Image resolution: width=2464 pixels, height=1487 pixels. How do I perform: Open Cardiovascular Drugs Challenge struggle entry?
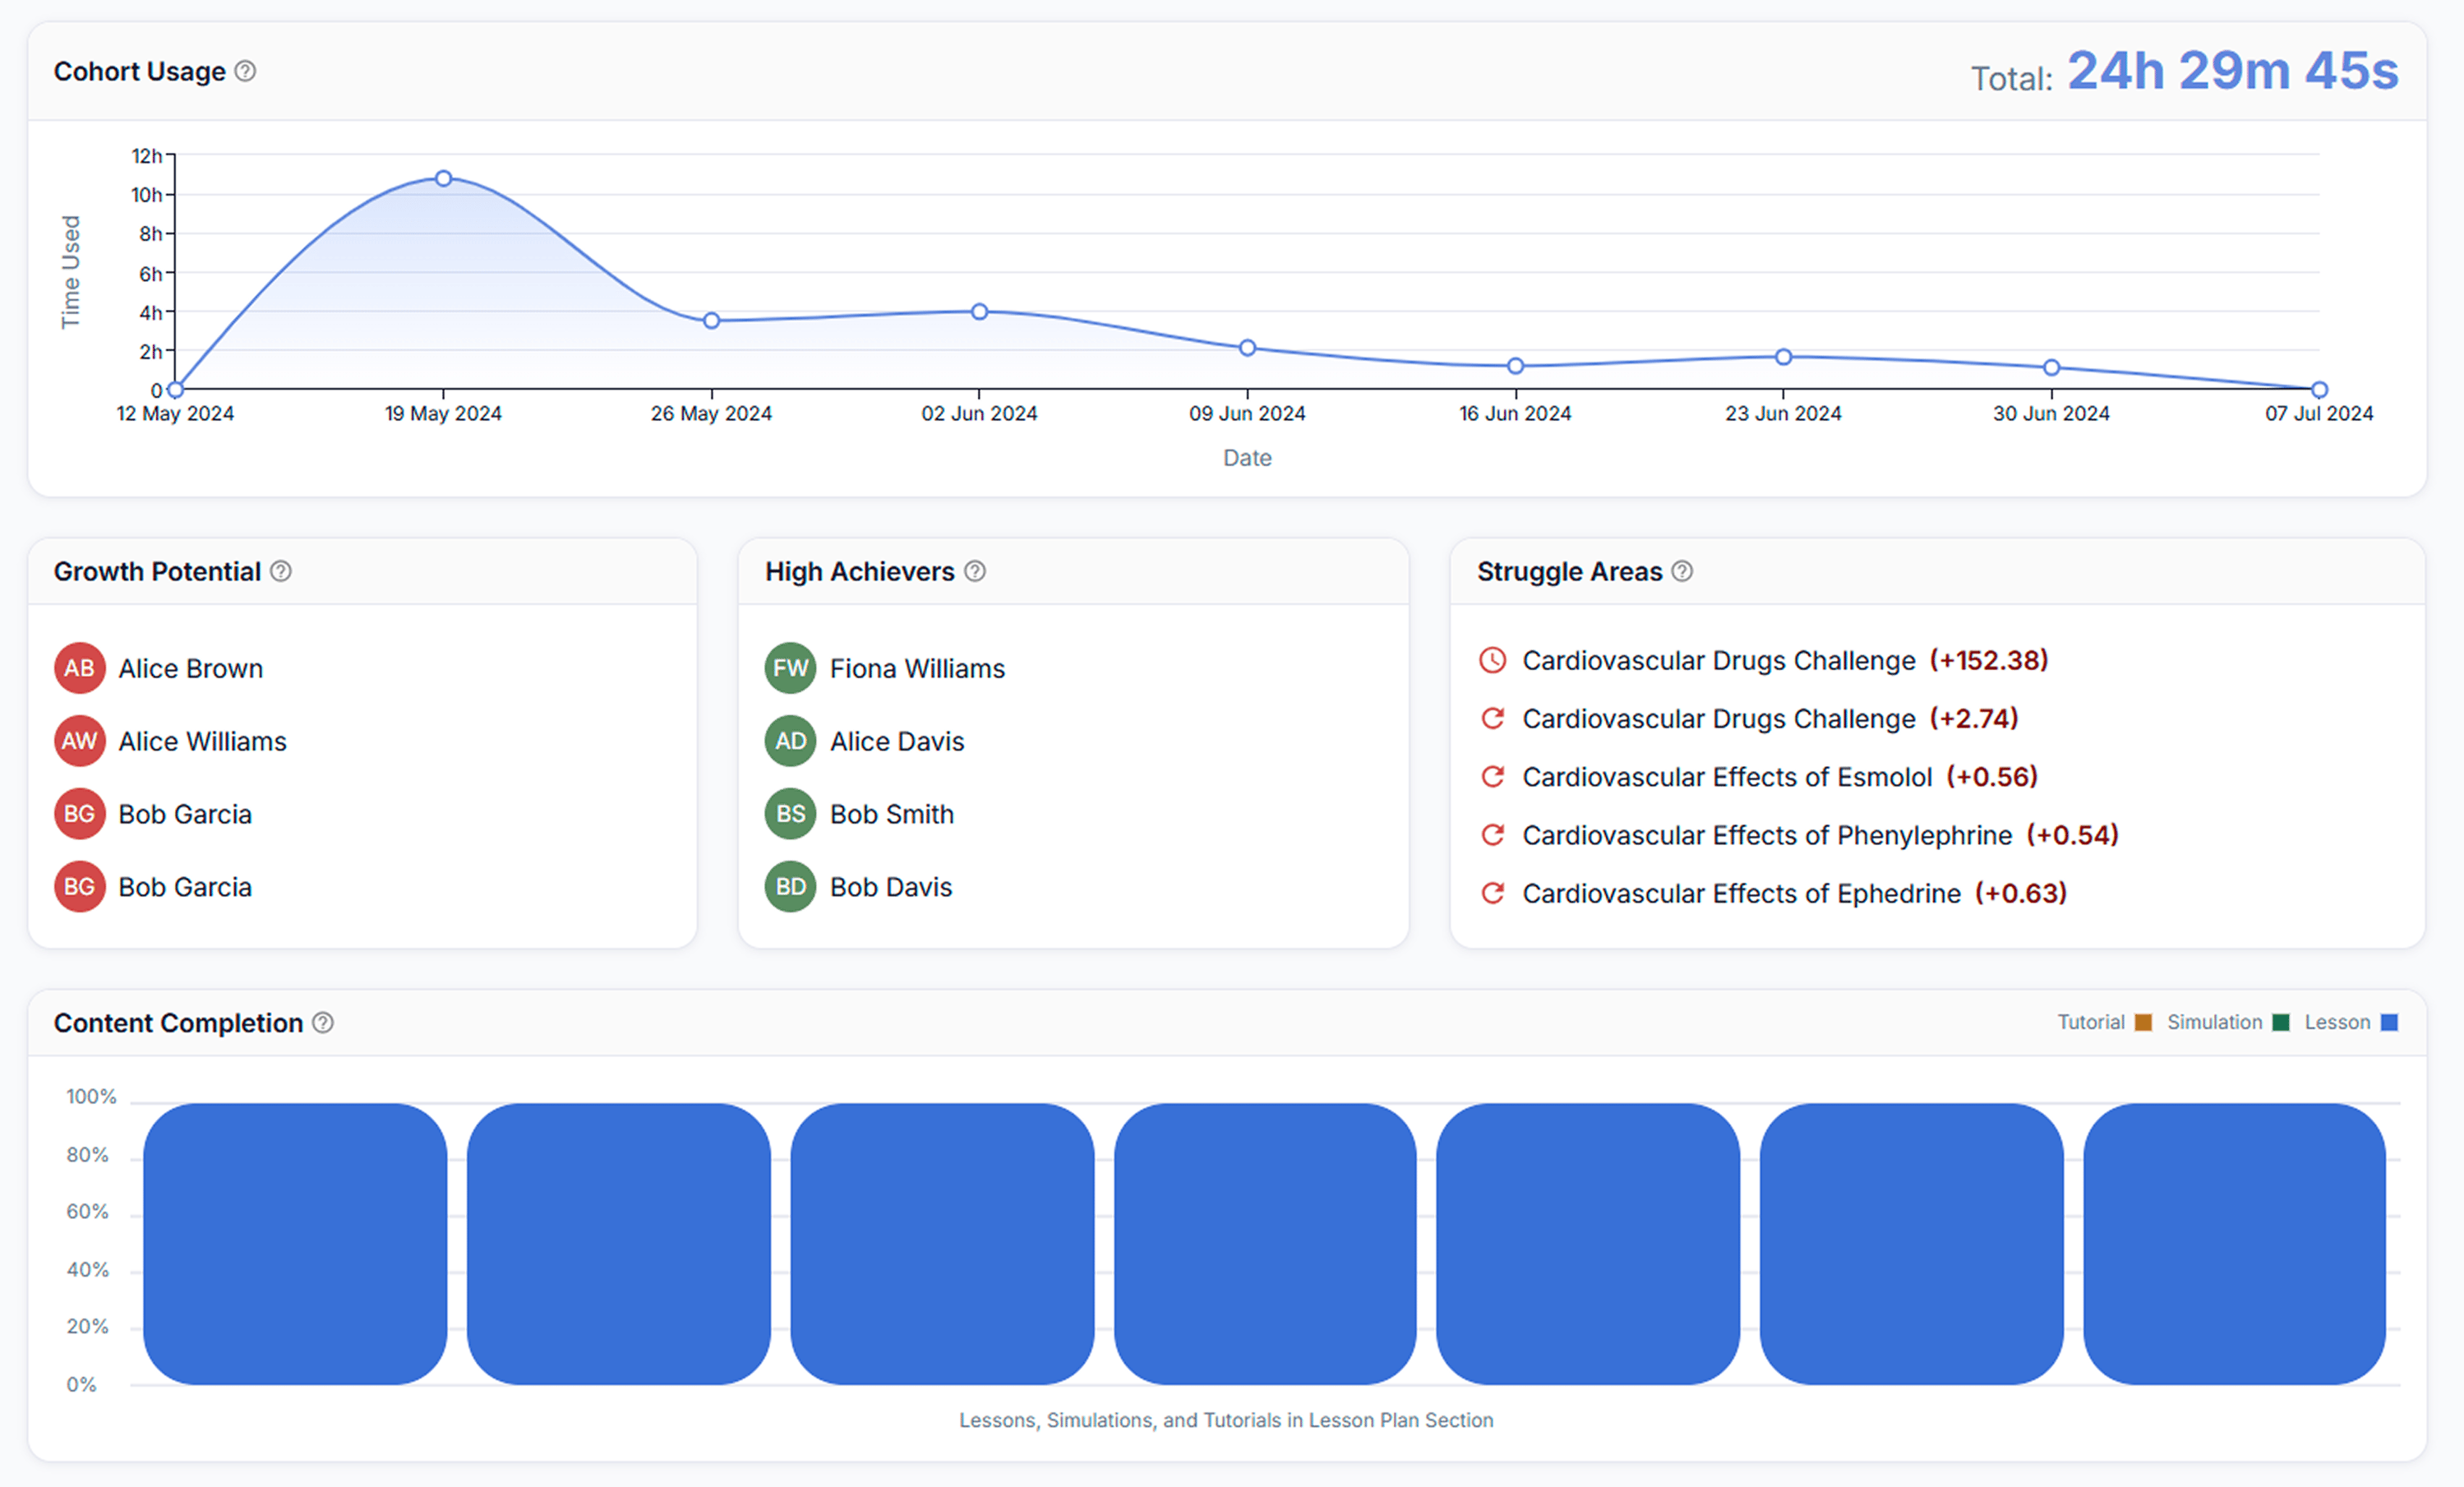(1715, 660)
